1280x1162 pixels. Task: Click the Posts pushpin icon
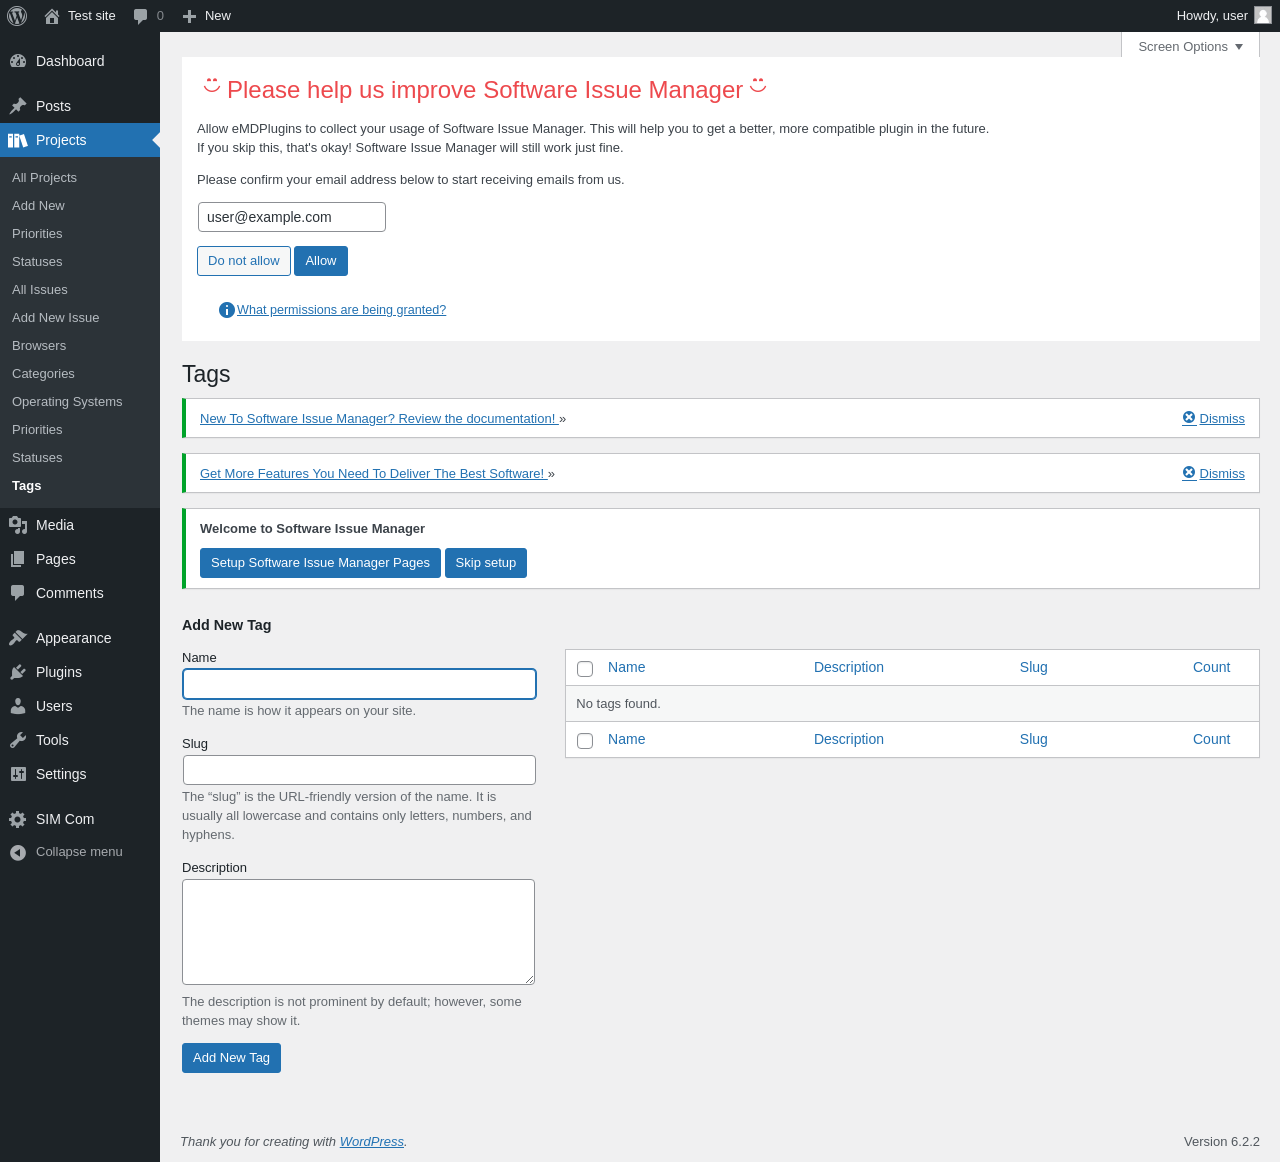18,106
